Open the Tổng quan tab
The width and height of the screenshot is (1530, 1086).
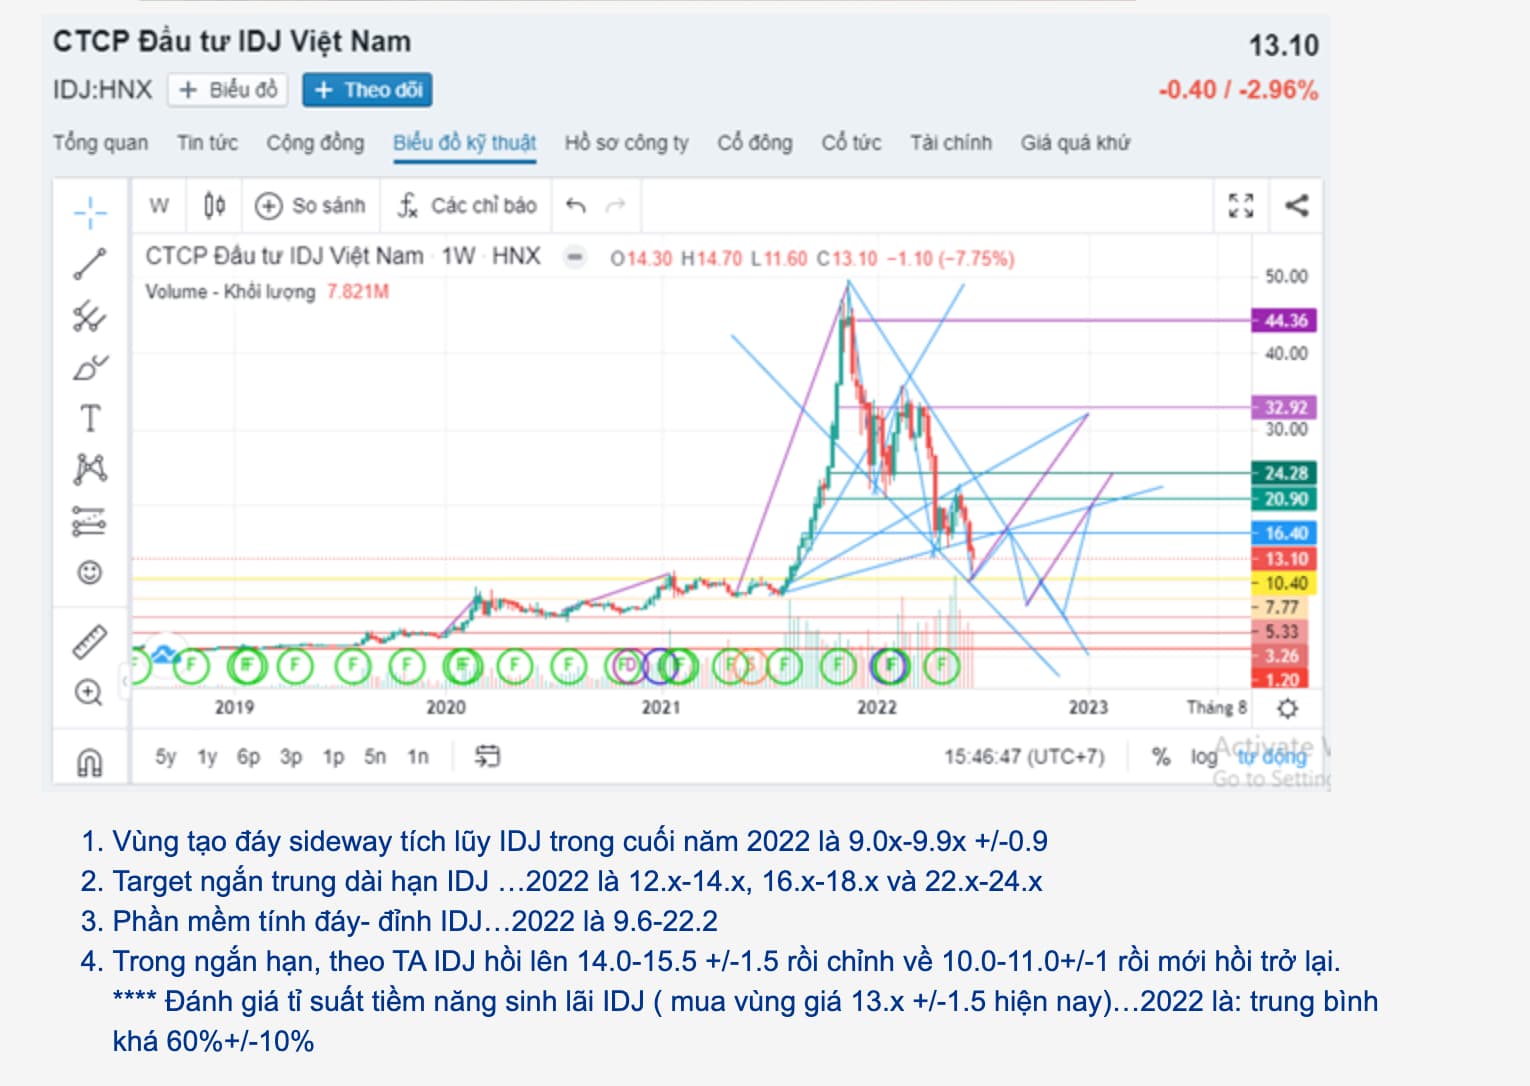[100, 143]
